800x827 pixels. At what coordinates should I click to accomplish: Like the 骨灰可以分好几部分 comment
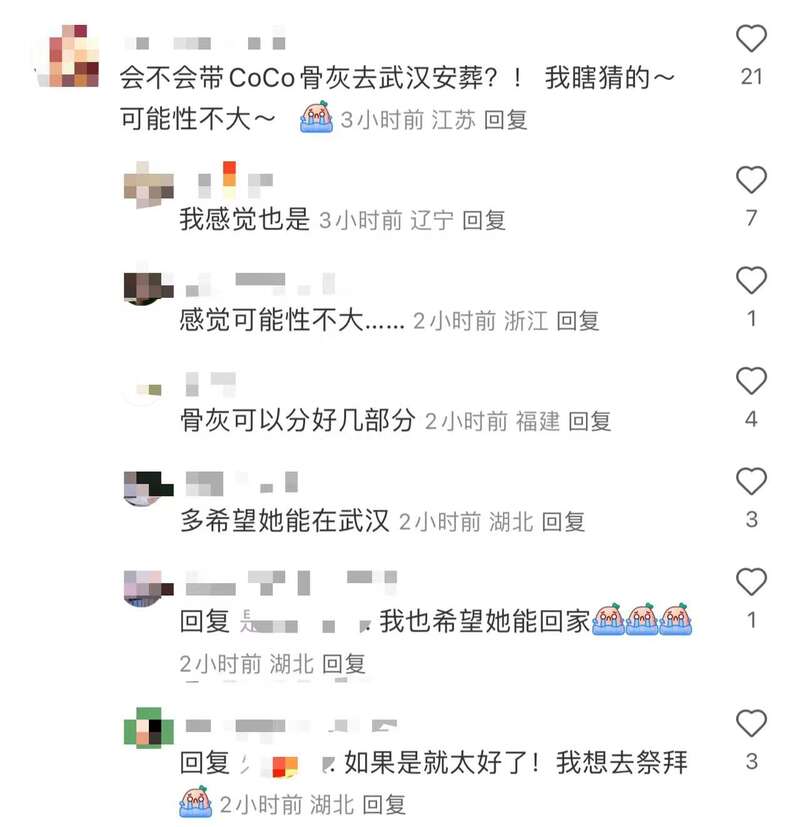point(750,381)
